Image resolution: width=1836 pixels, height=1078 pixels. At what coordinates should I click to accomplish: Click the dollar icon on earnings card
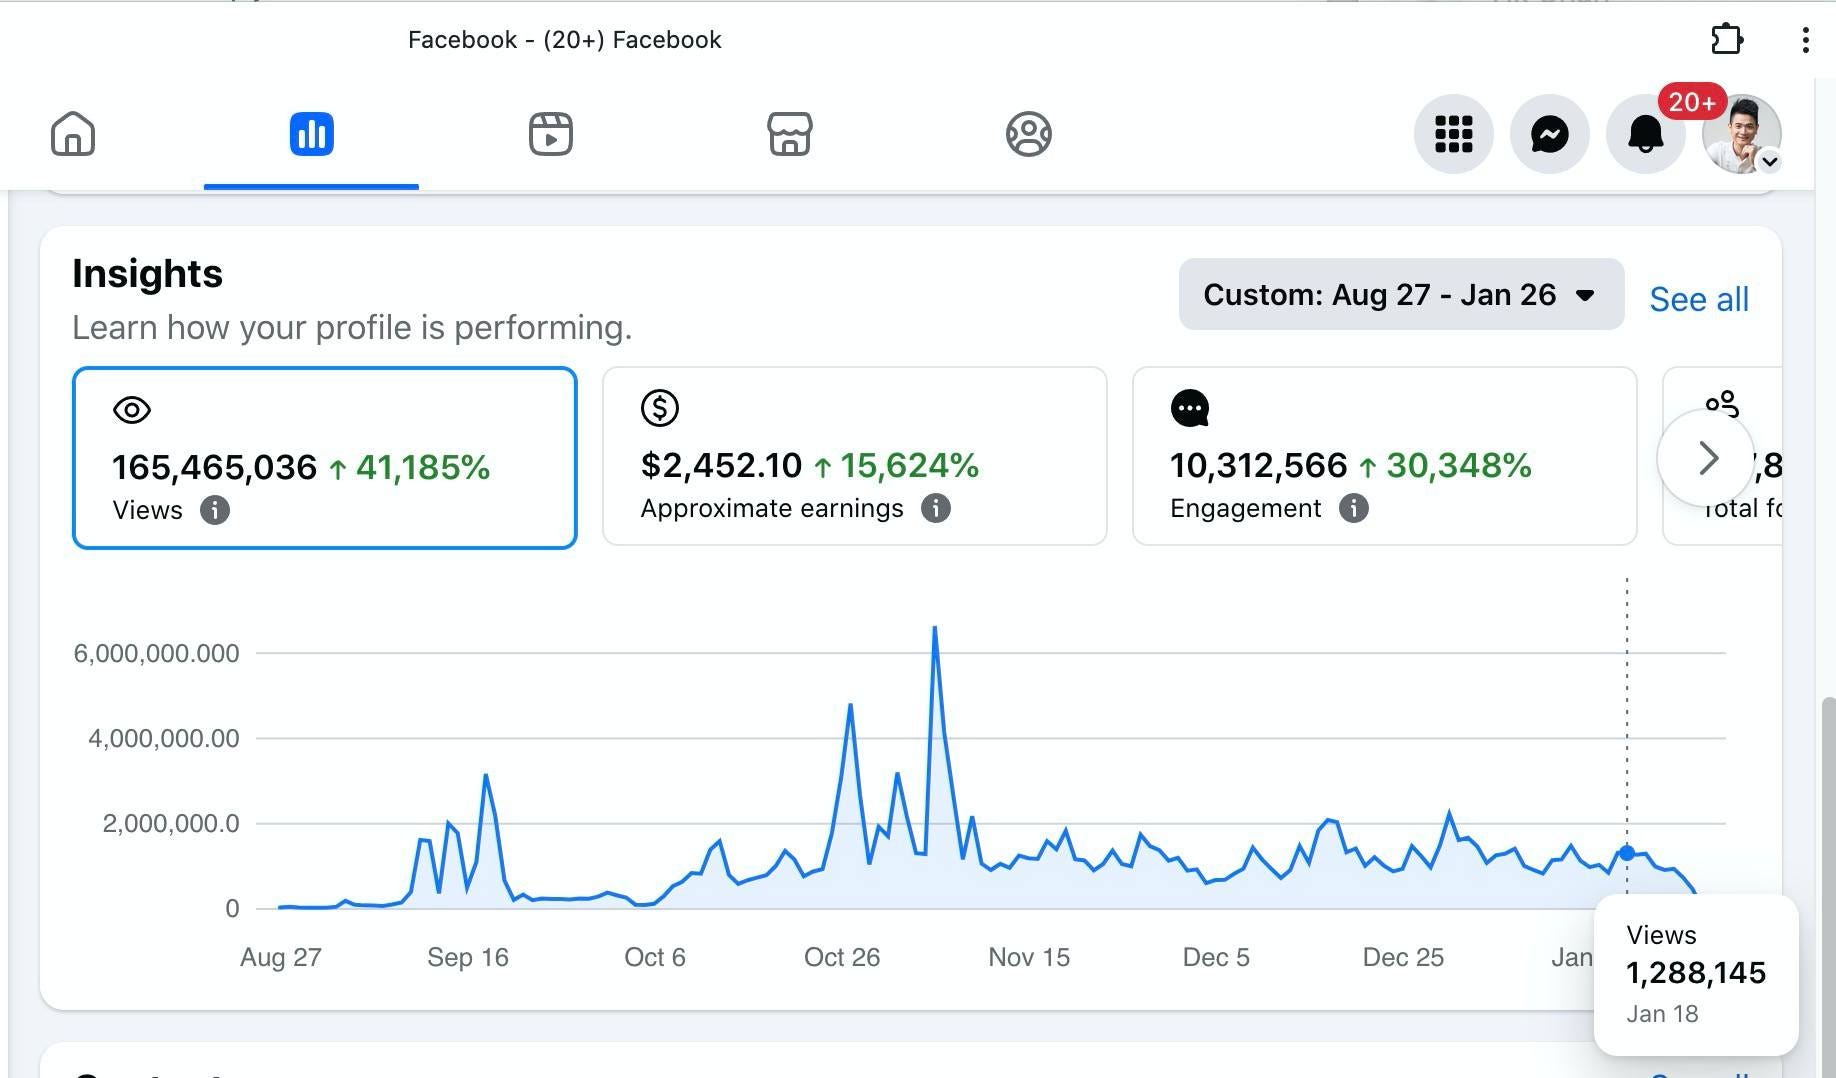660,408
